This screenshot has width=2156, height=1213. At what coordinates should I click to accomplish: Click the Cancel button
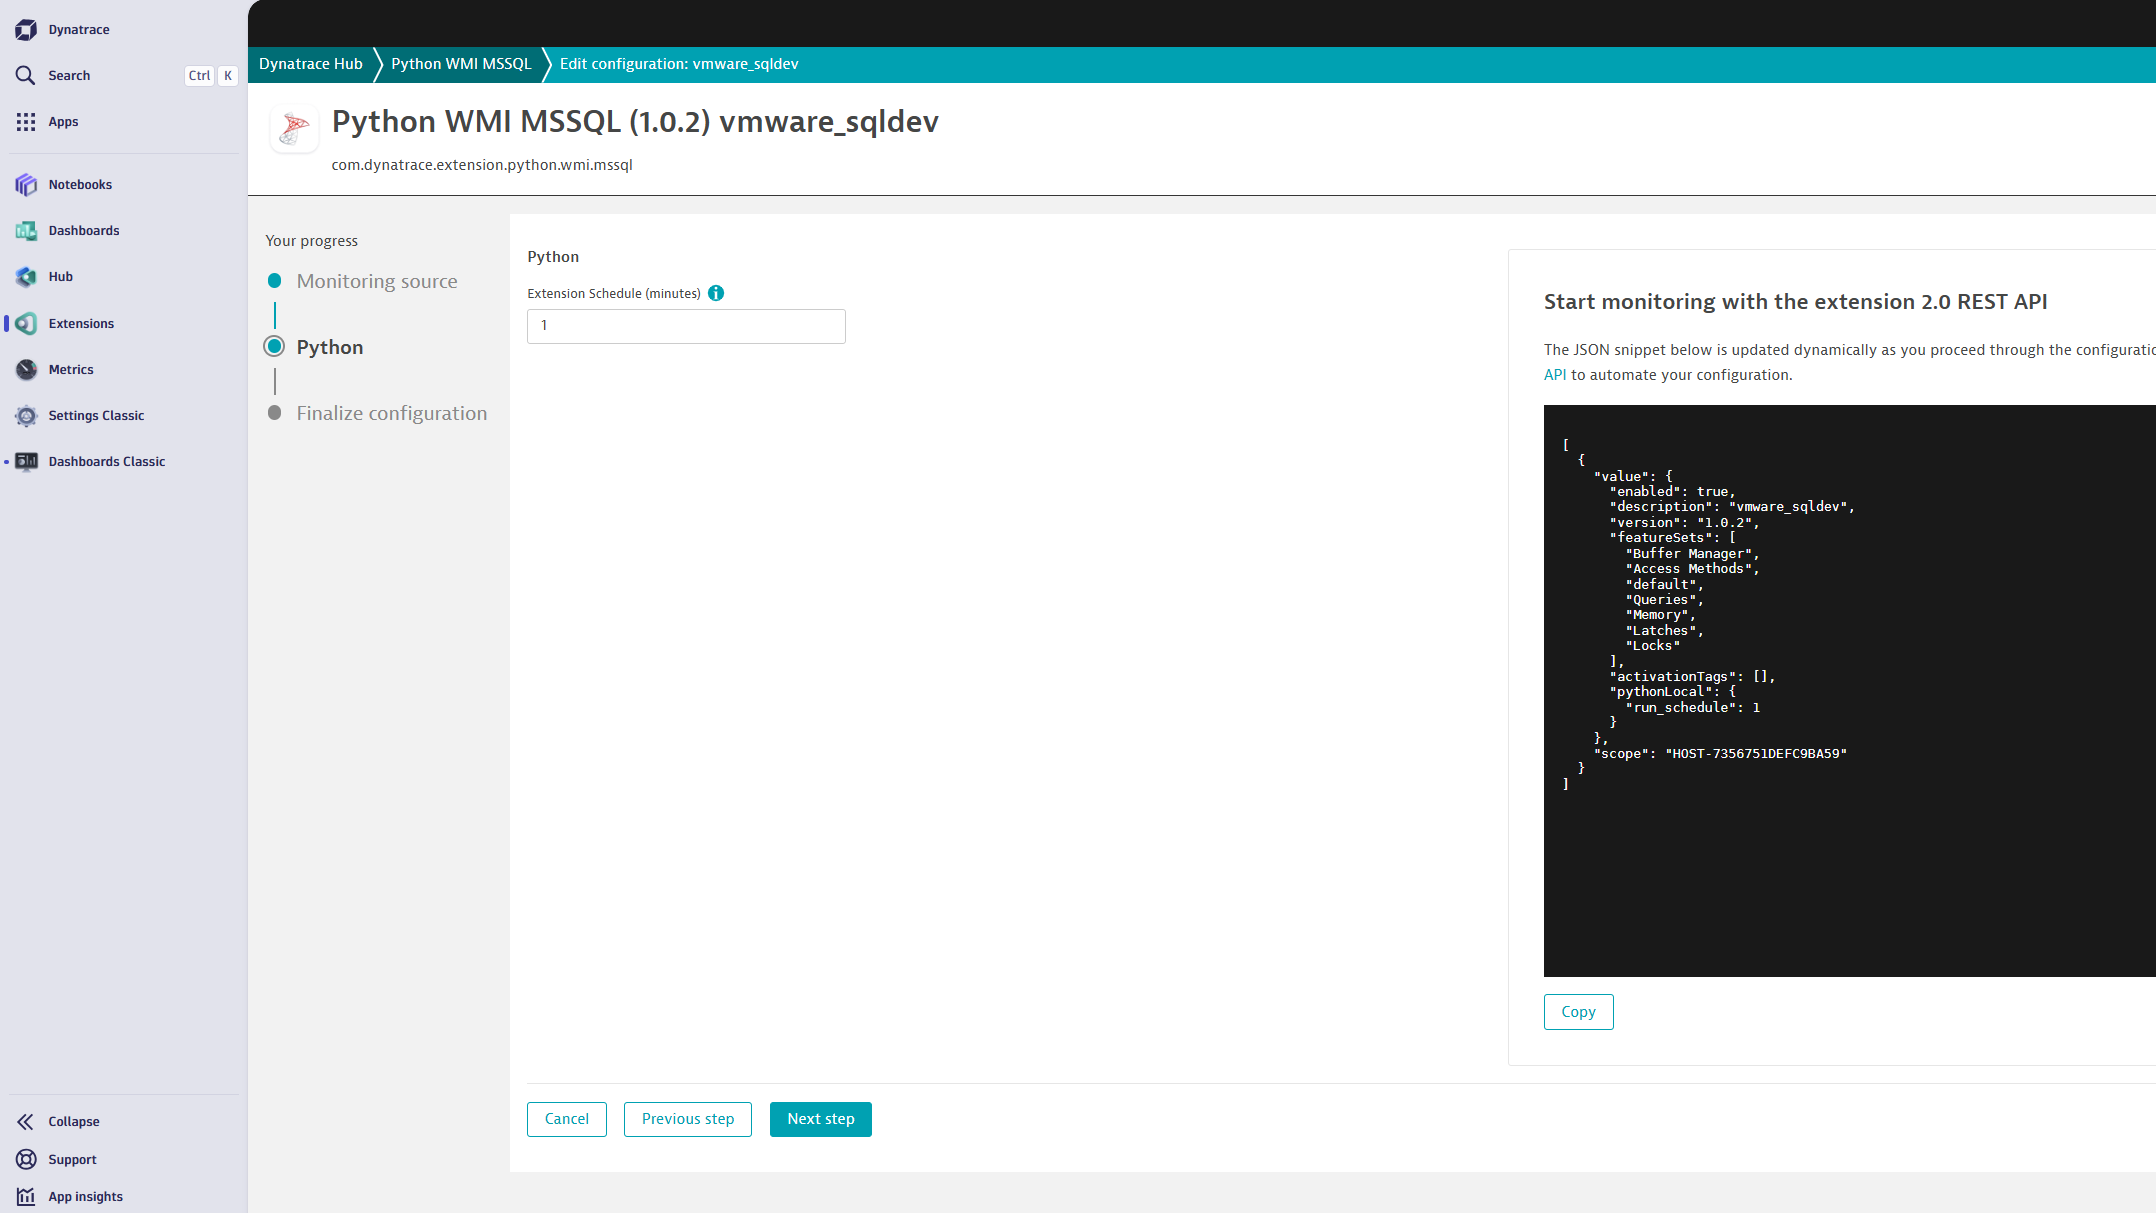point(567,1119)
